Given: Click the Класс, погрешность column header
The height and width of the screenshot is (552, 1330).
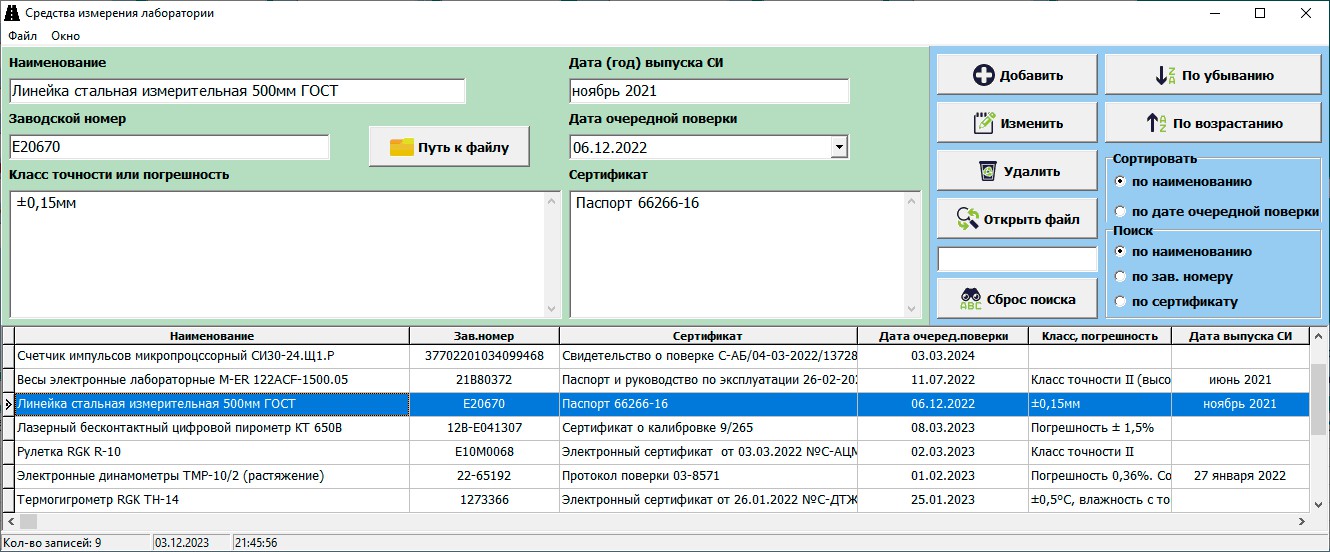Looking at the screenshot, I should pyautogui.click(x=1099, y=336).
